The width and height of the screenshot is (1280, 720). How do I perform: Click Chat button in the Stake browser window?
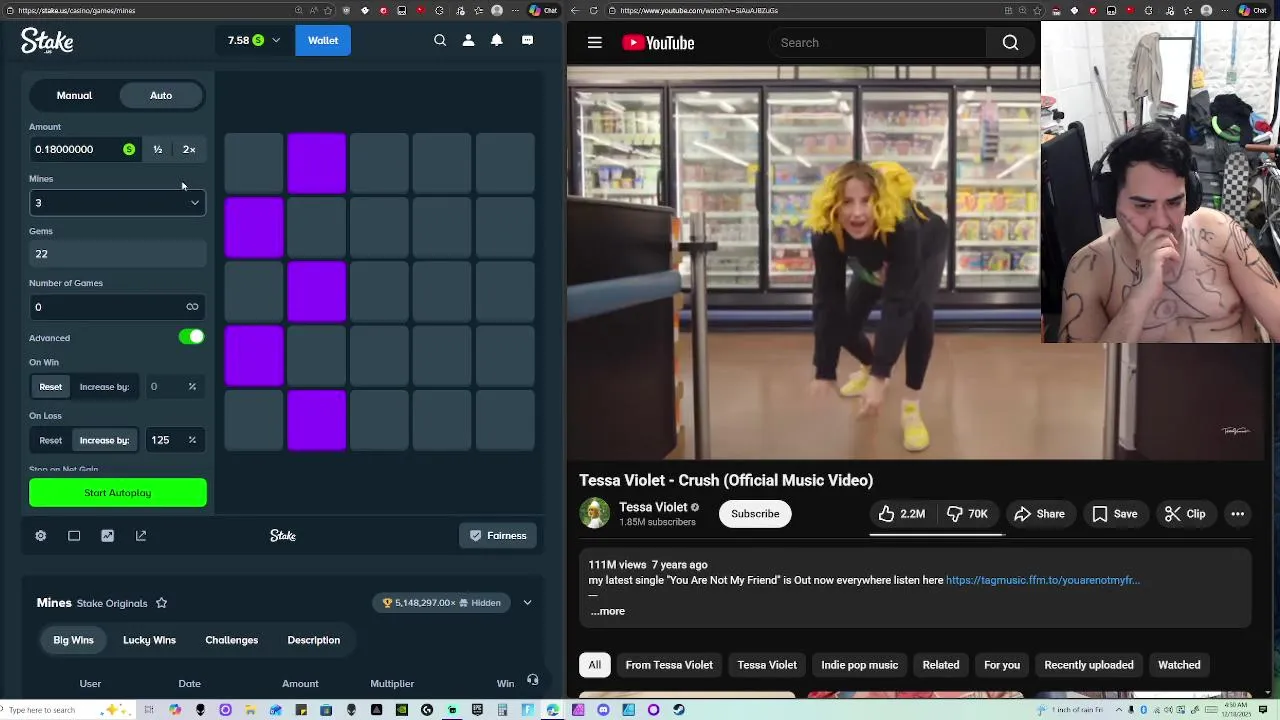tap(543, 10)
